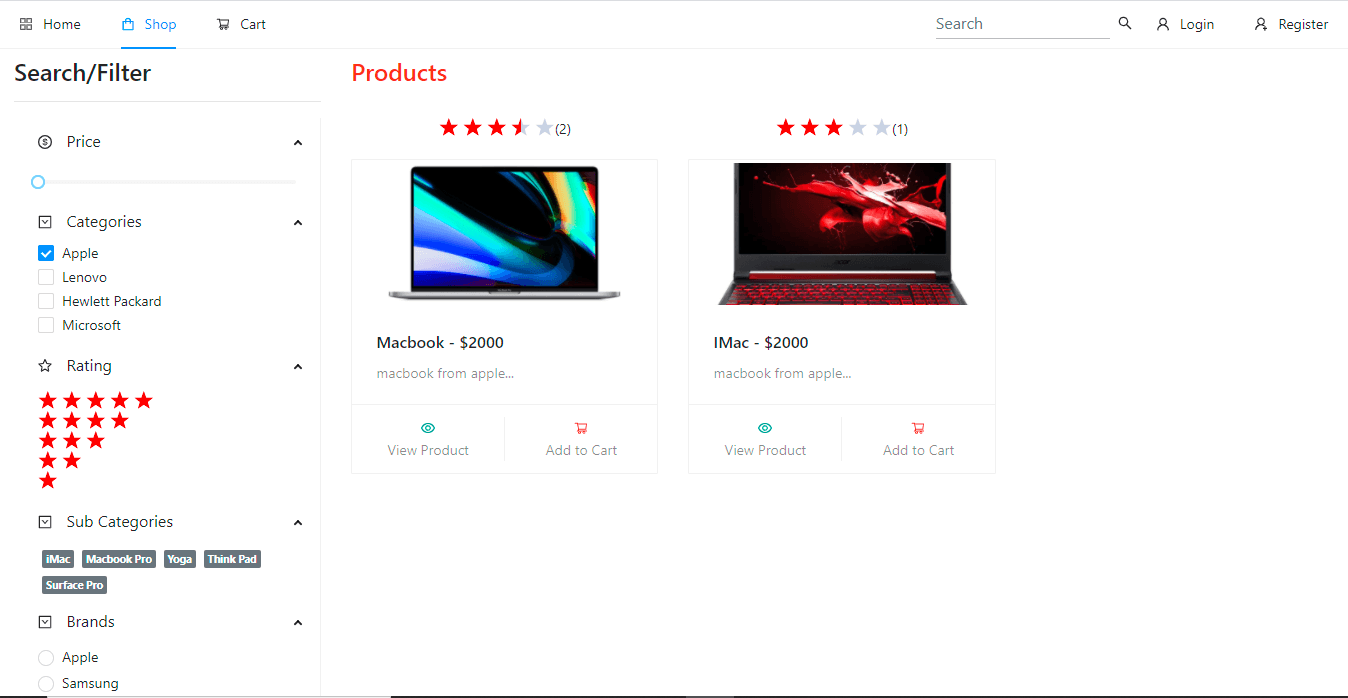Click the cart icon on Macbook card
1348x698 pixels.
coord(581,428)
